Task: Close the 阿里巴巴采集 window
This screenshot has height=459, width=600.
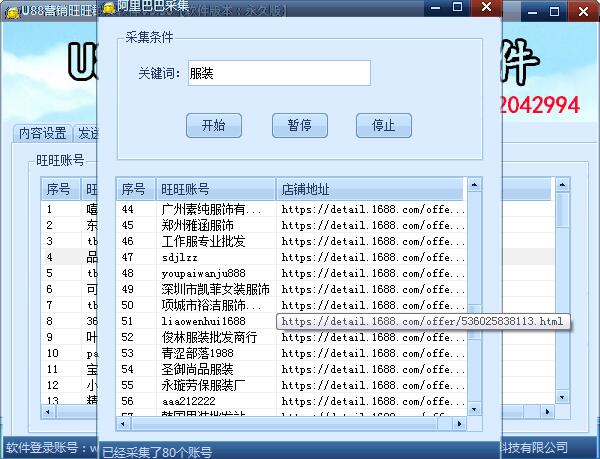Action: point(486,7)
